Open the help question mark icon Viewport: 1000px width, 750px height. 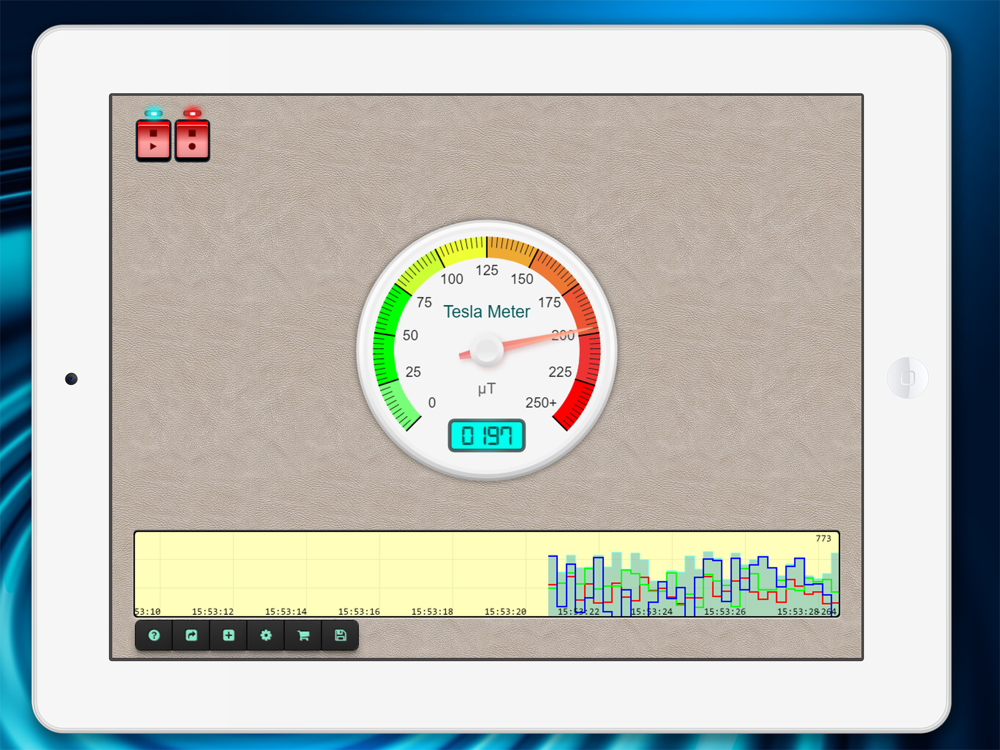tap(154, 635)
